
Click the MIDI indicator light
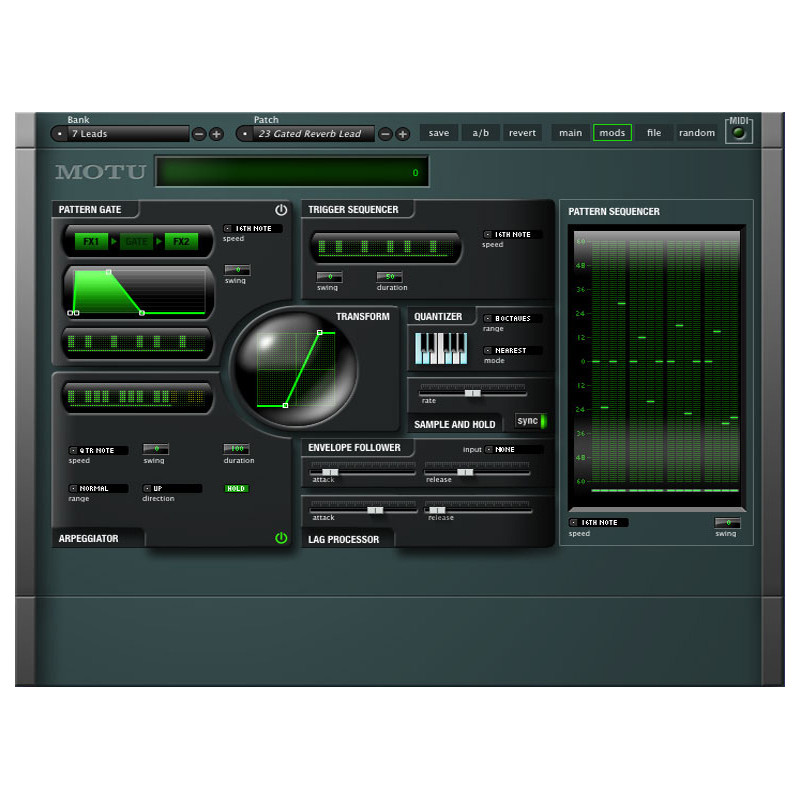coord(739,133)
